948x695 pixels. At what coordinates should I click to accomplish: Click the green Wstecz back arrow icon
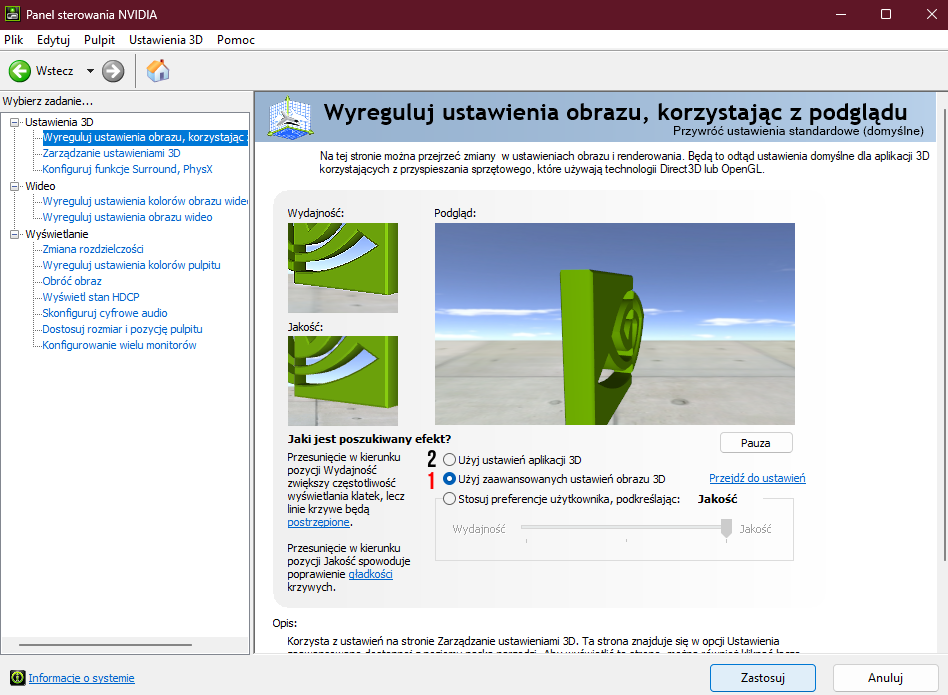[19, 71]
